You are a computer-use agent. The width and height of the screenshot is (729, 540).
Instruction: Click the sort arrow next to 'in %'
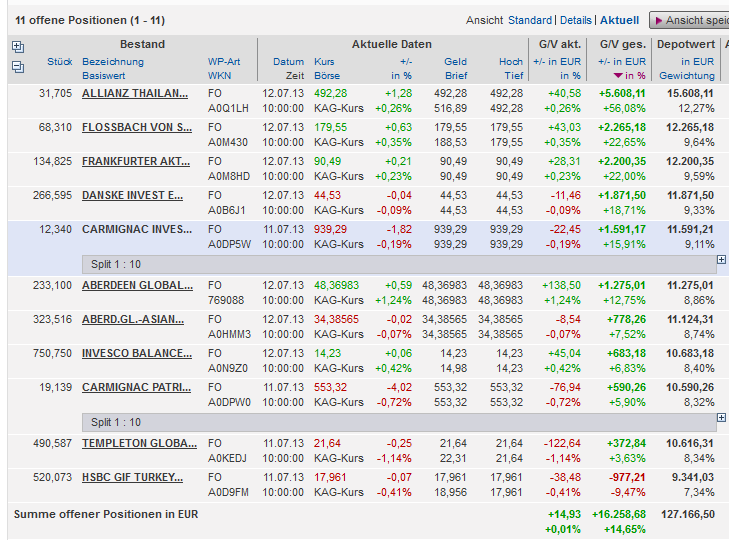[x=618, y=76]
